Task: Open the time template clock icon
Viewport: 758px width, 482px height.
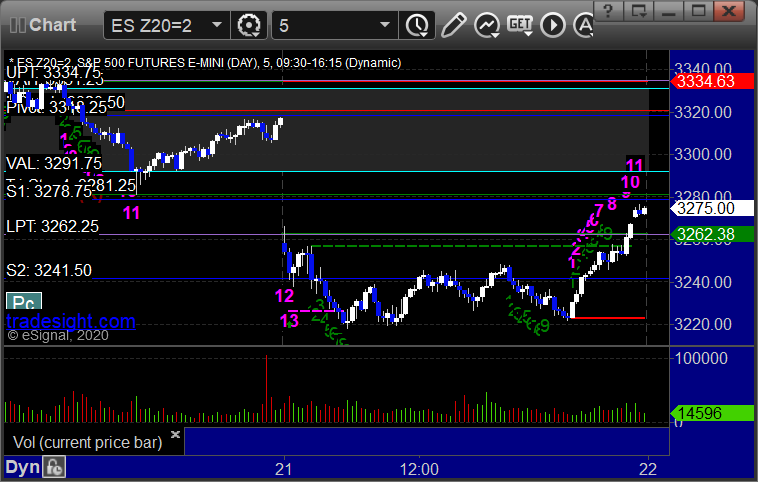Action: click(x=417, y=25)
